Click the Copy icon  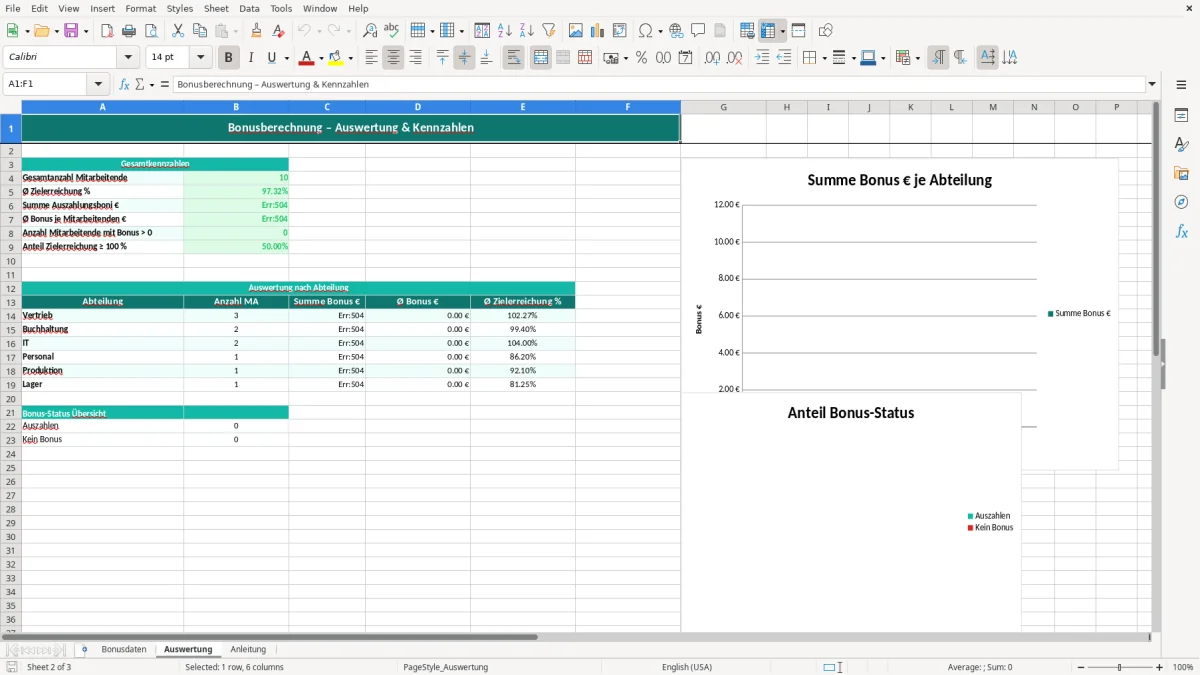pyautogui.click(x=200, y=31)
